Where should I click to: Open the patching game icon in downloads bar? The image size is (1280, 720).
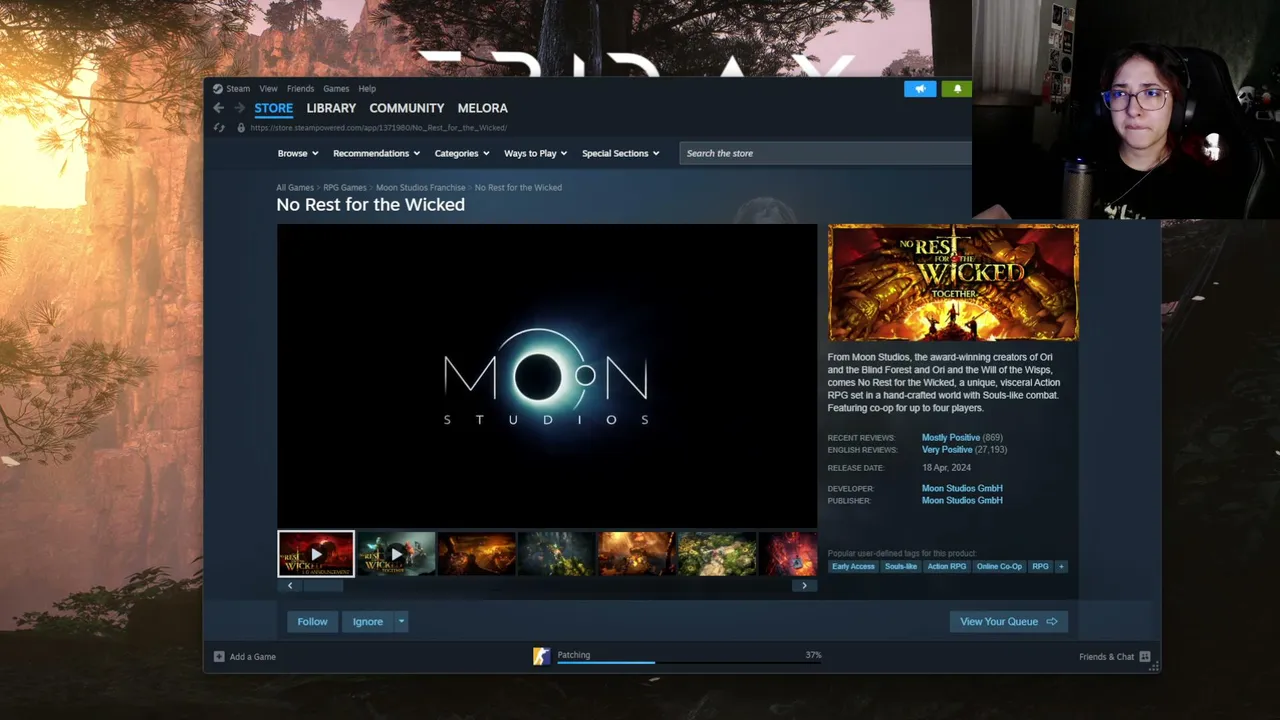(x=541, y=656)
